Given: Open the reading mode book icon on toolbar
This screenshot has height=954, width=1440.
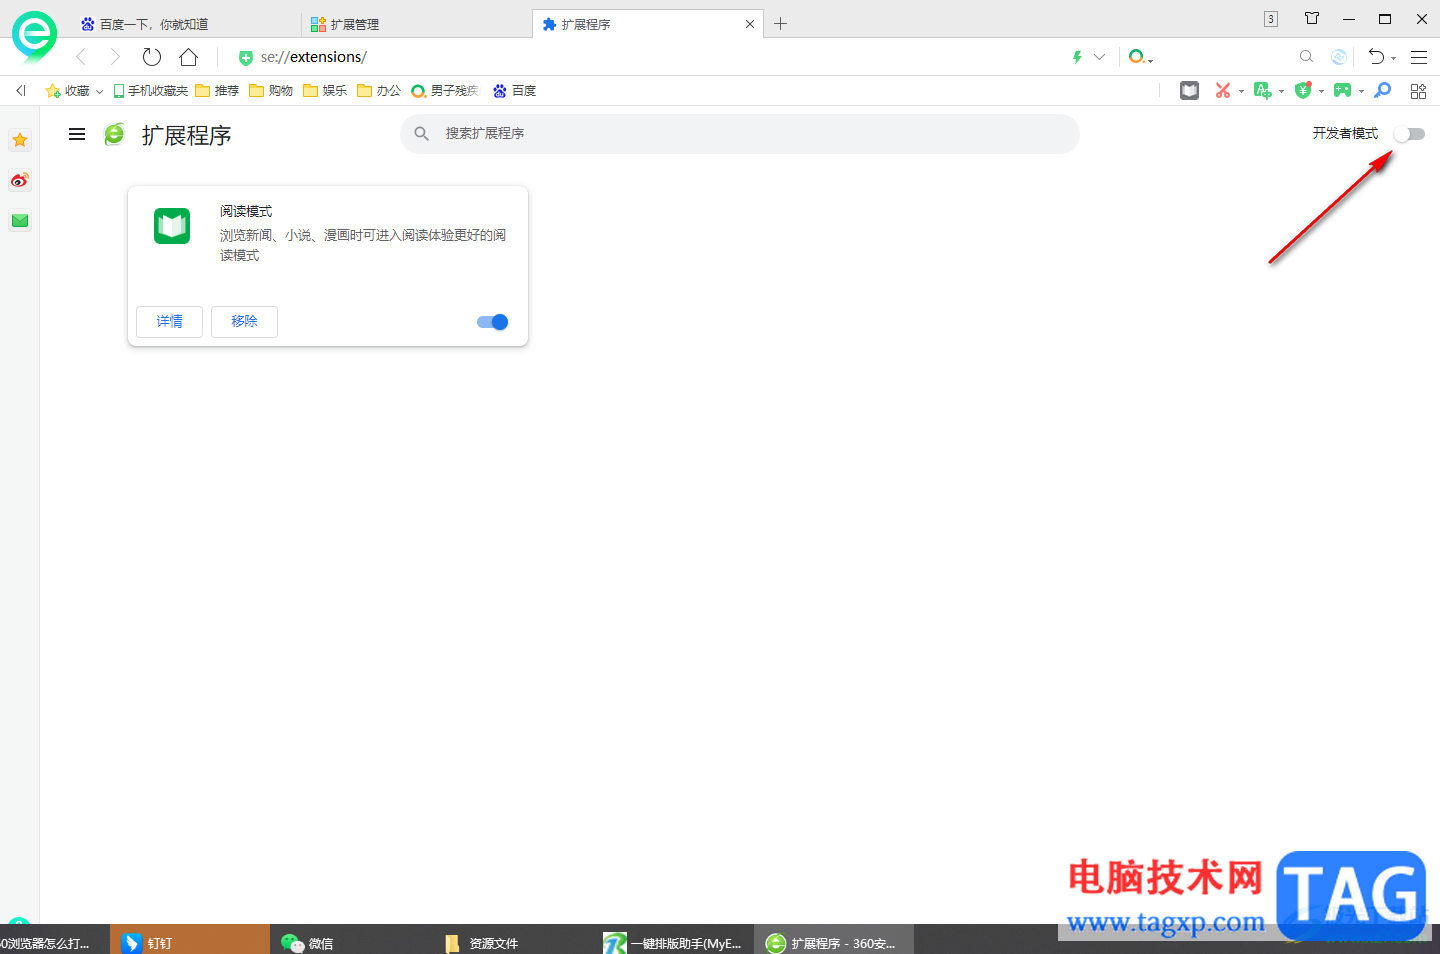Looking at the screenshot, I should [x=1189, y=90].
